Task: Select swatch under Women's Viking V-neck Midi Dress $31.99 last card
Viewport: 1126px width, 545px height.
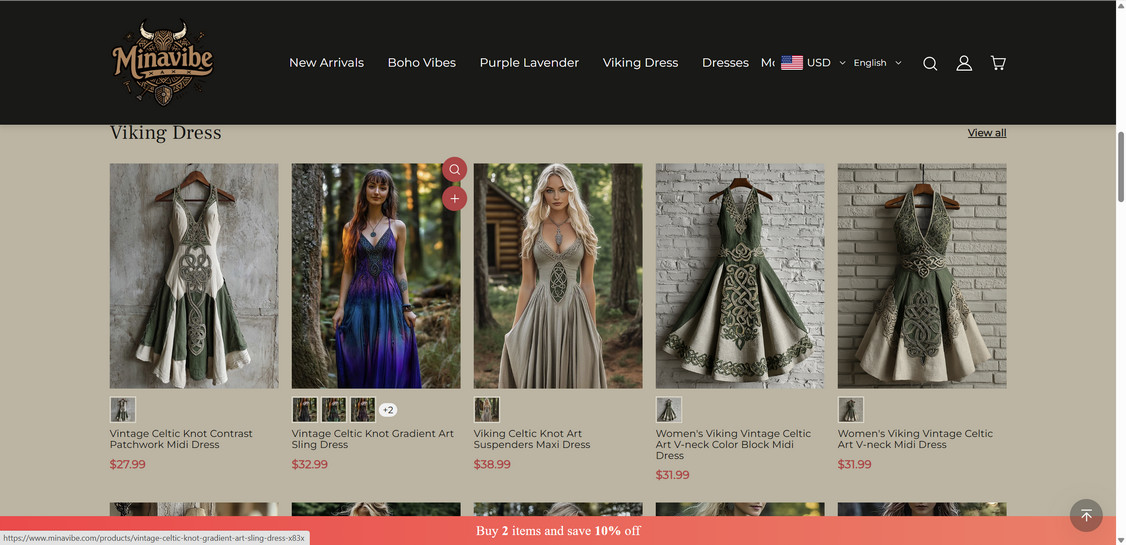Action: (x=850, y=410)
